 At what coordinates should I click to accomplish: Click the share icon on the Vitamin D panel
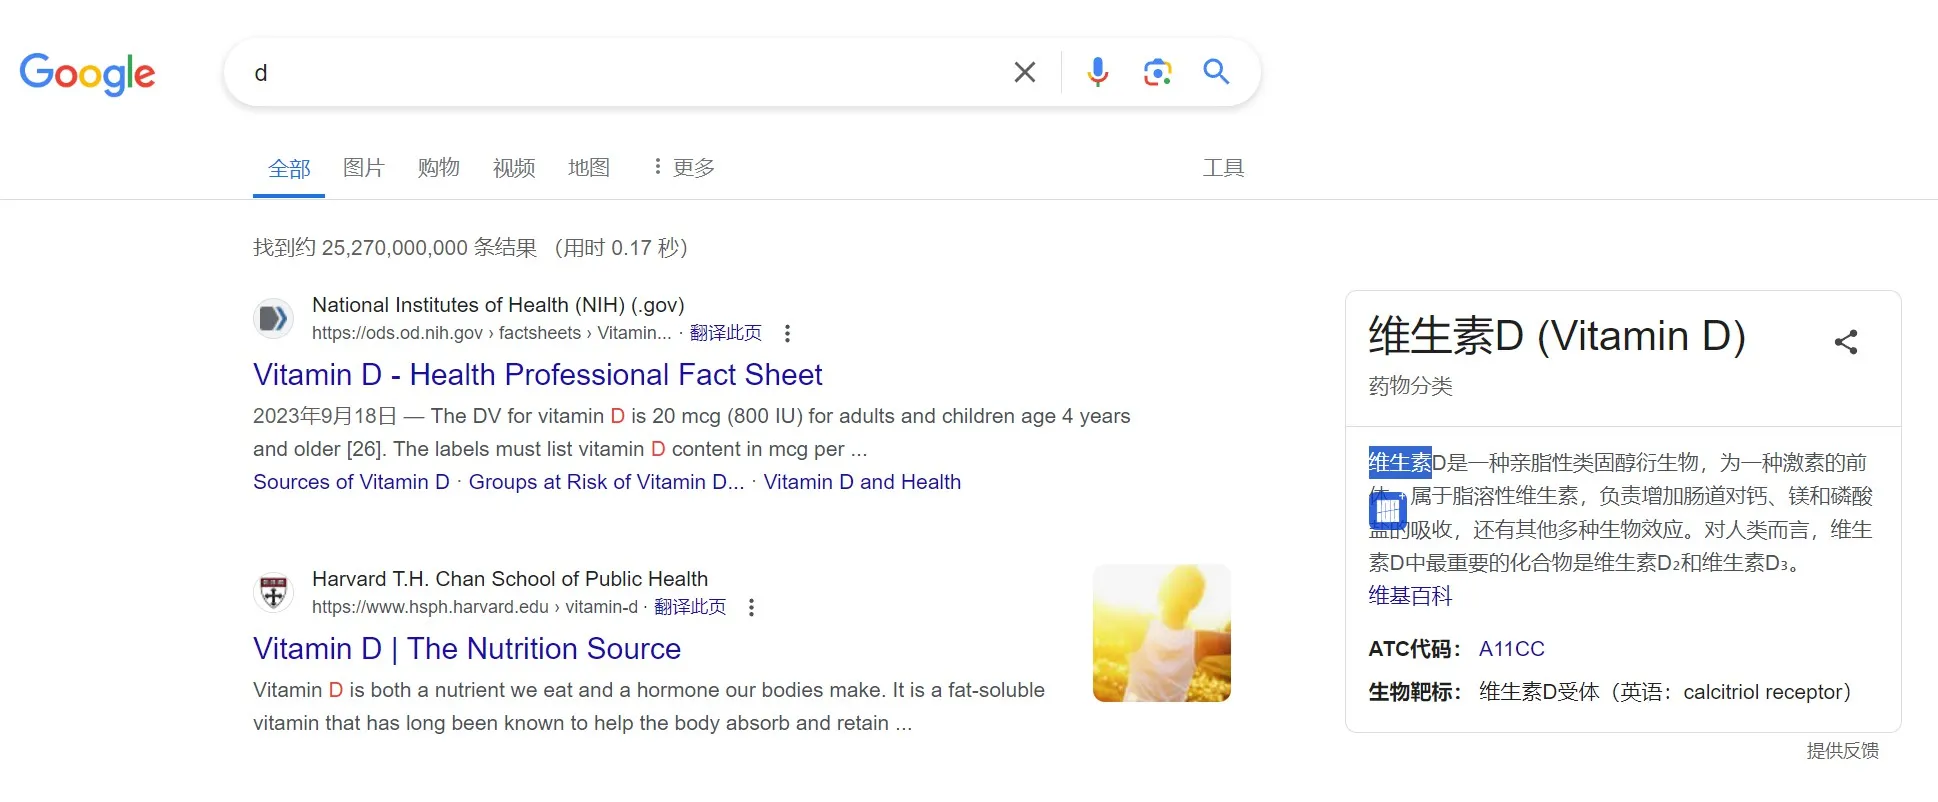(1845, 341)
